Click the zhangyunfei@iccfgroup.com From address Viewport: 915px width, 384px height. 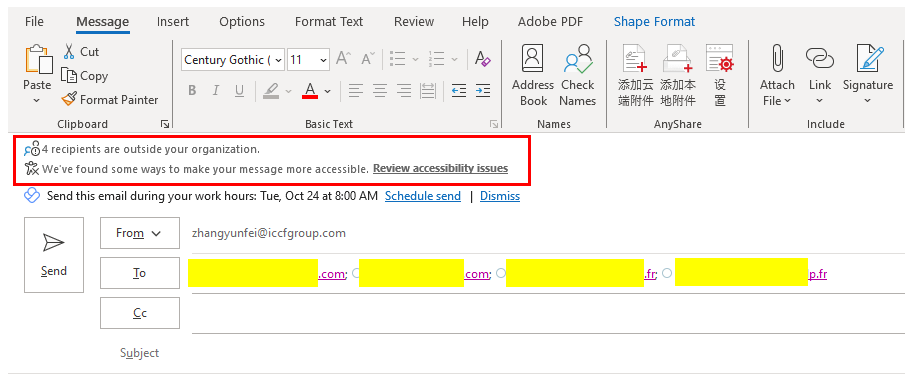click(x=268, y=233)
